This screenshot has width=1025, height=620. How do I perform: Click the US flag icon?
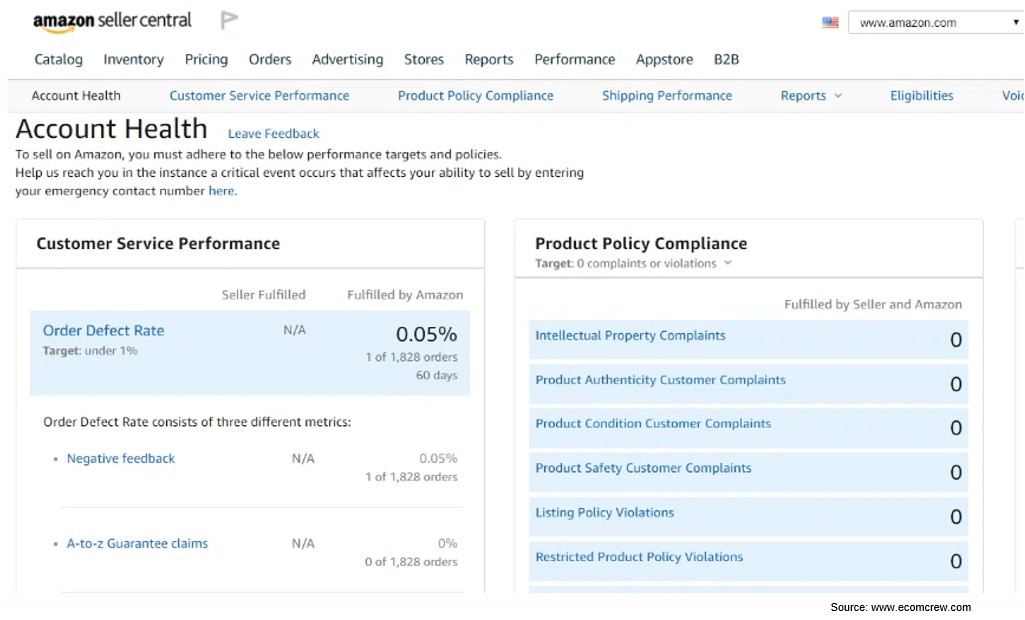[x=830, y=22]
